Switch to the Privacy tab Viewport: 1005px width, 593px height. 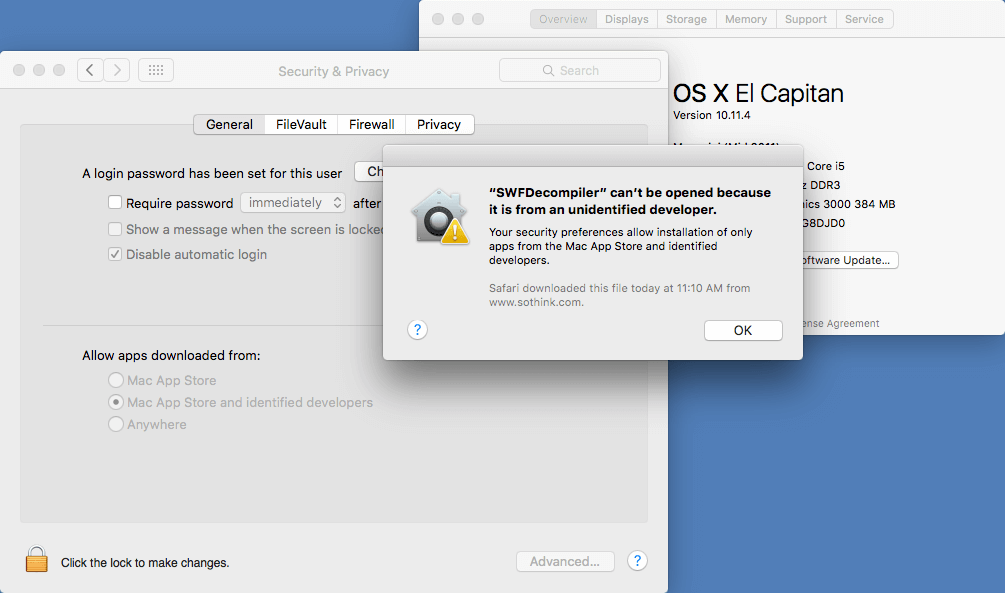point(439,124)
